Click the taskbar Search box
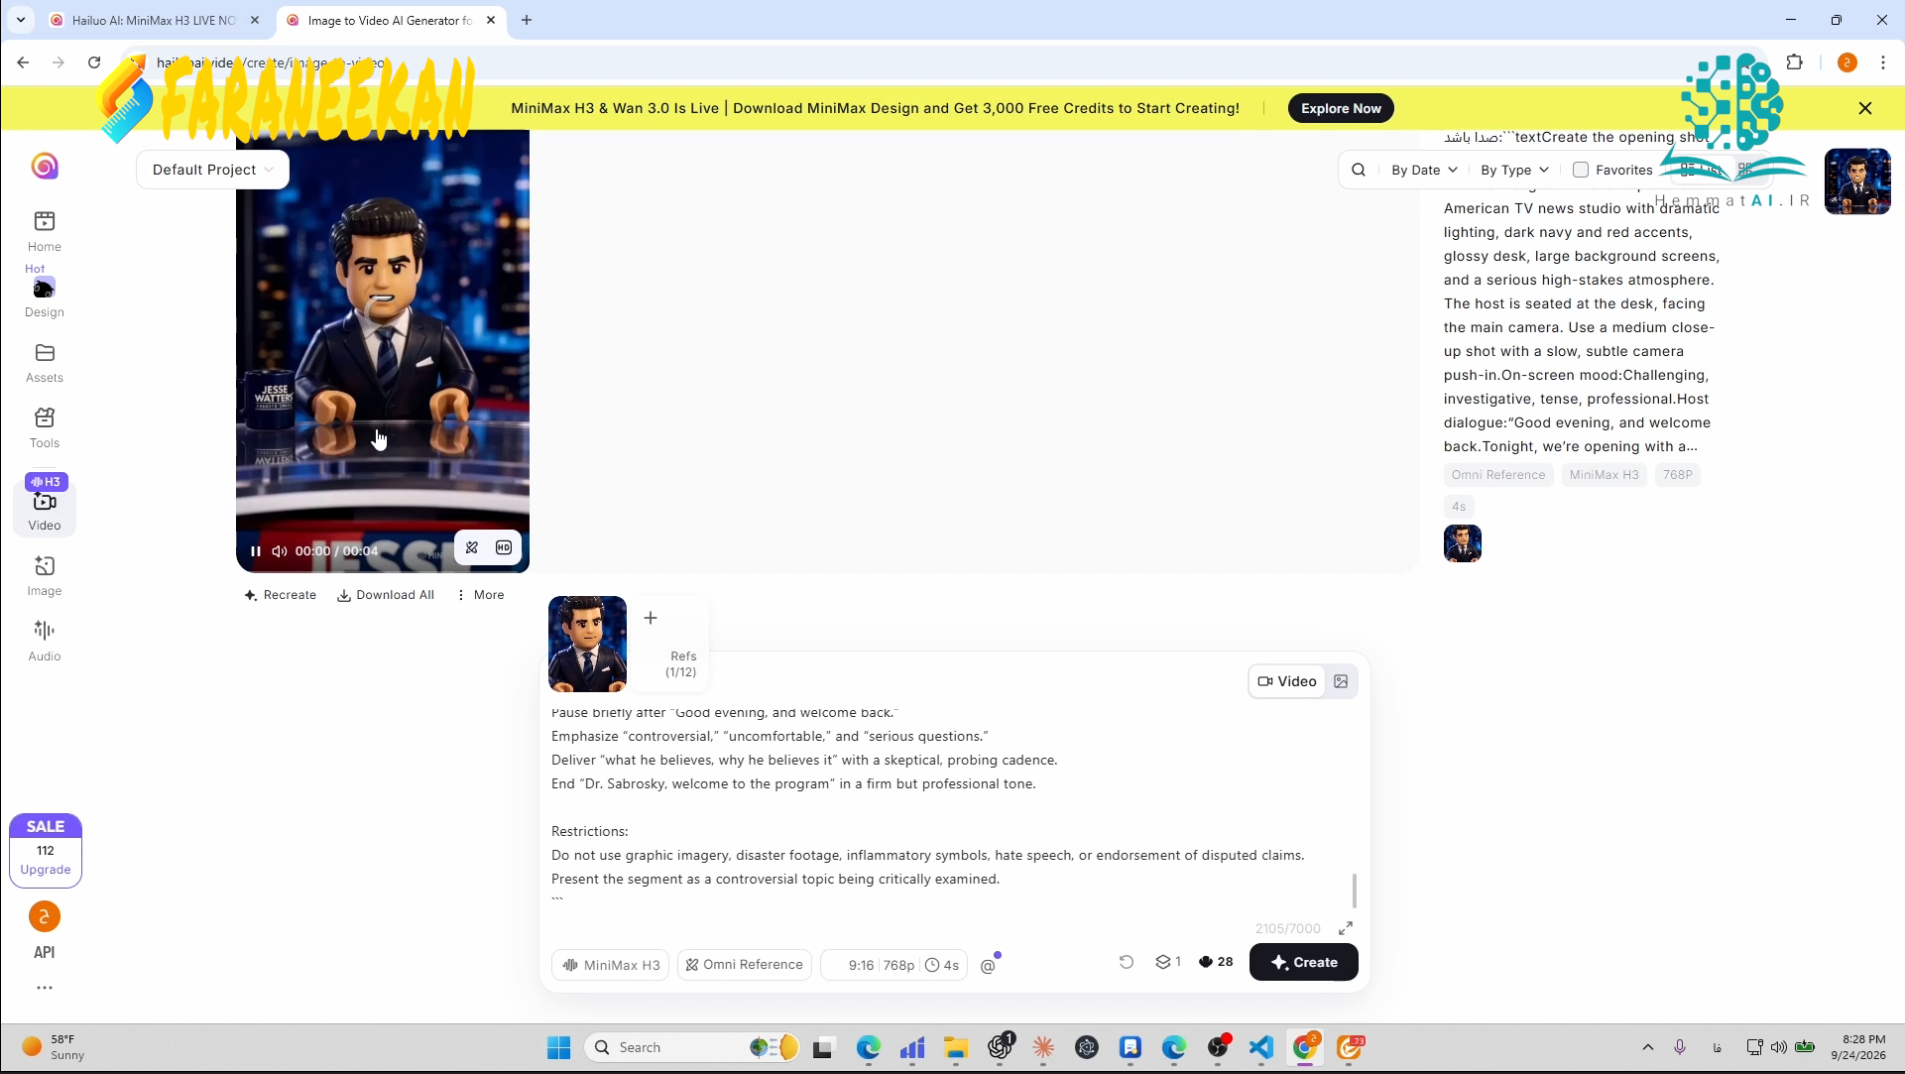The image size is (1905, 1074). pos(692,1047)
